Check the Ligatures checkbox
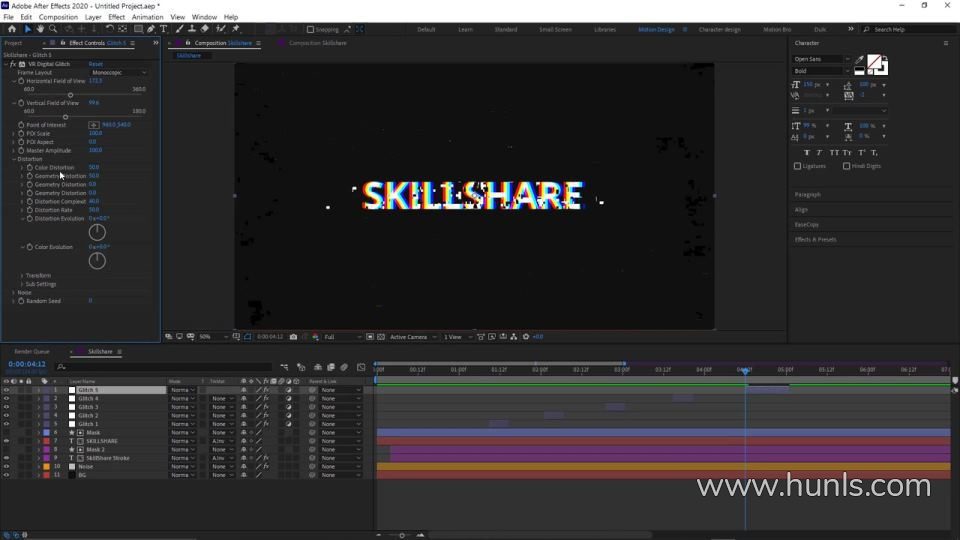Viewport: 960px width, 540px height. (x=797, y=166)
